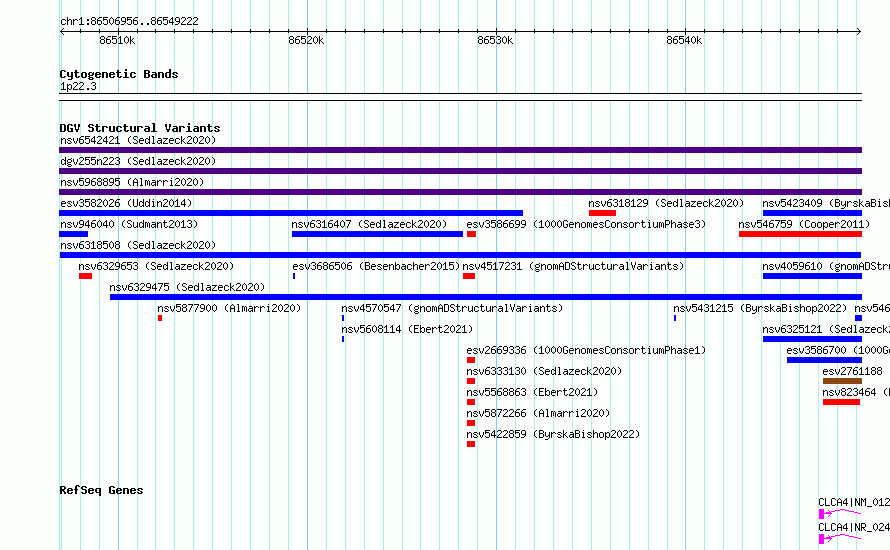
Task: Click nsv6318508 (Sedlazeck2020) label
Action: pyautogui.click(x=138, y=245)
